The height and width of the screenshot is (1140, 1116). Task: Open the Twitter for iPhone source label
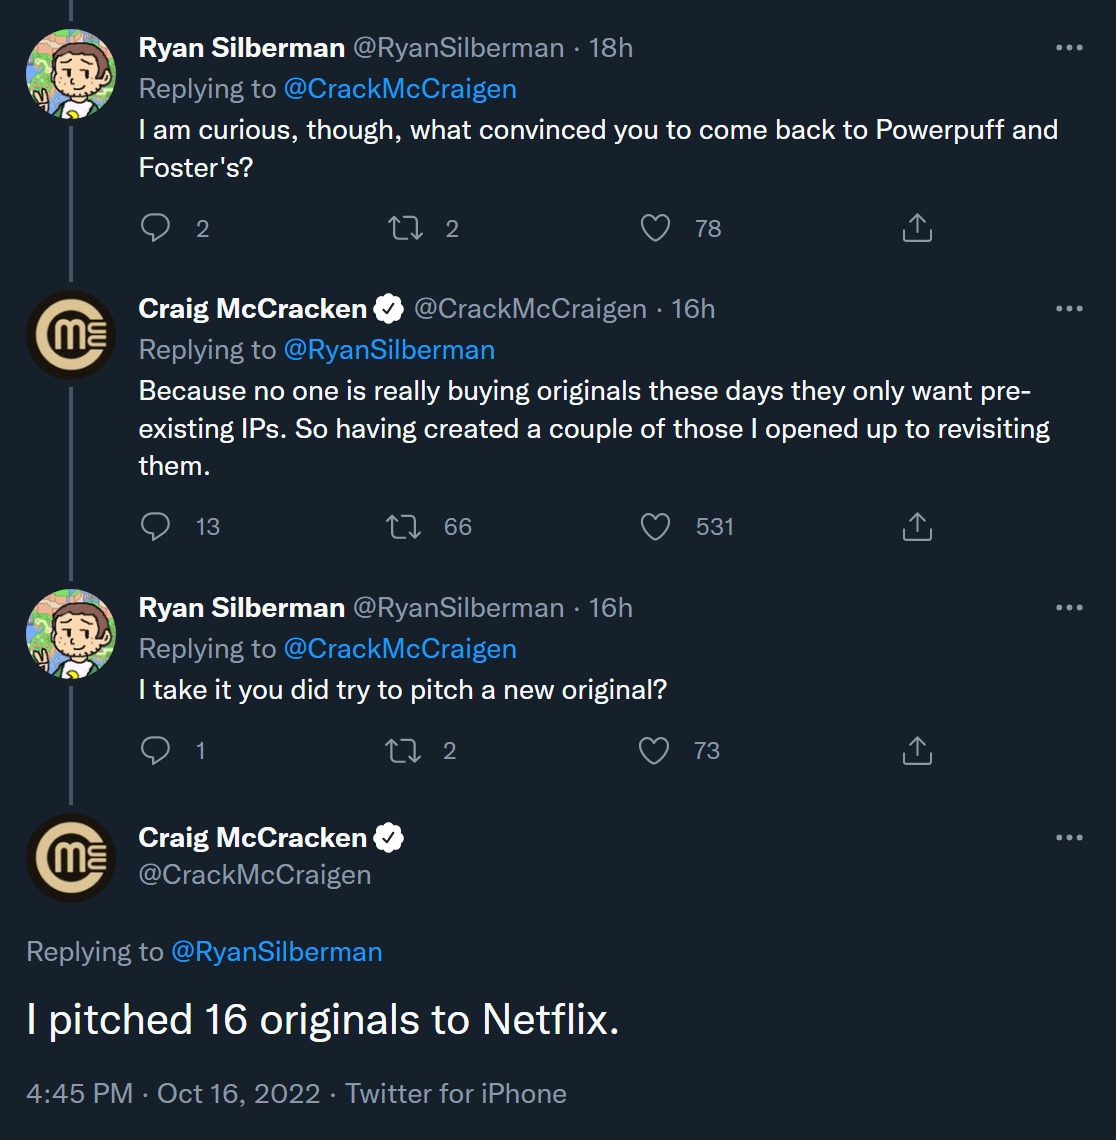(456, 1094)
